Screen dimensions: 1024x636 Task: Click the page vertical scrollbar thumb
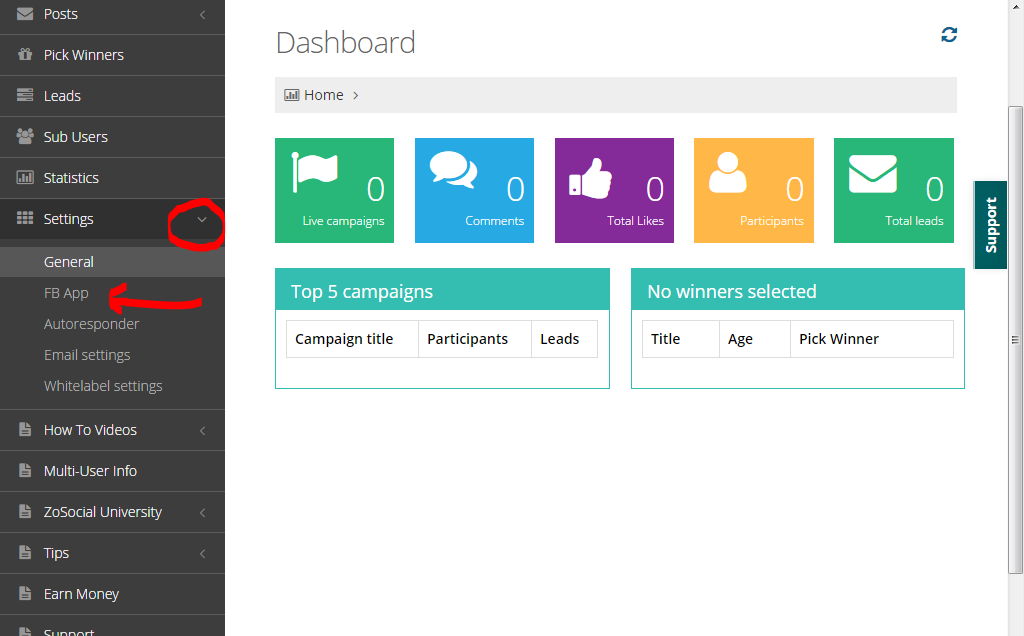(1015, 340)
